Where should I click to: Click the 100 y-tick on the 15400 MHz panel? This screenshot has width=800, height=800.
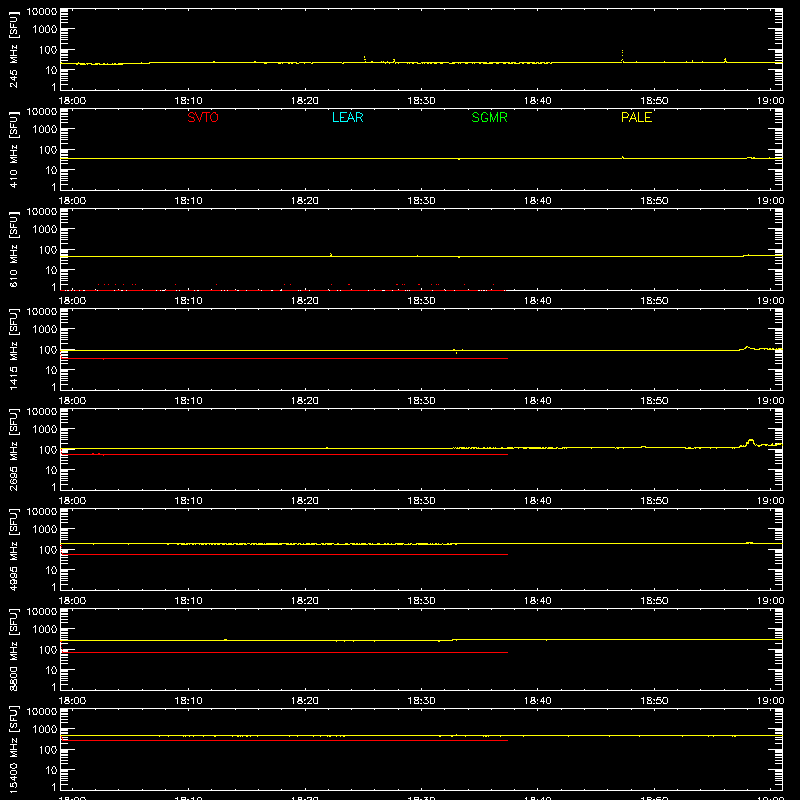pyautogui.click(x=48, y=750)
